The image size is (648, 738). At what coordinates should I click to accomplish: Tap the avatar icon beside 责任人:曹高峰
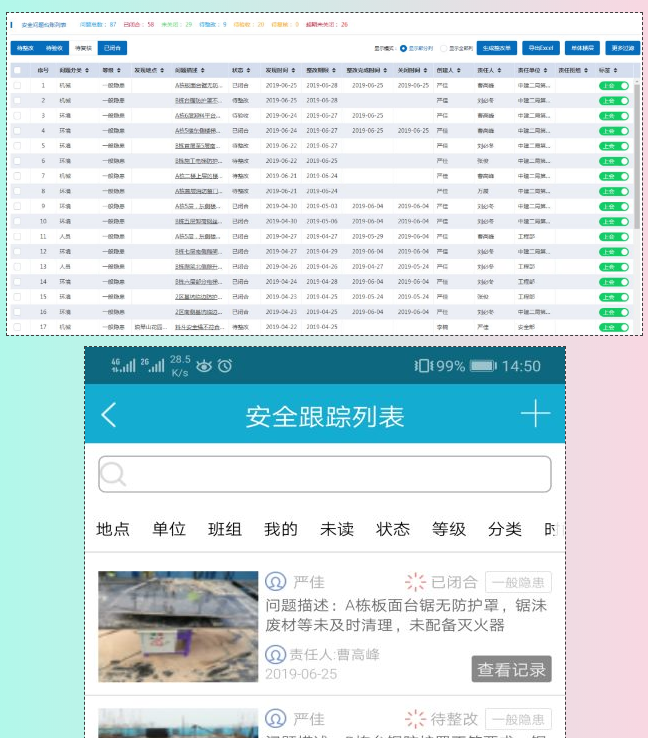coord(275,654)
